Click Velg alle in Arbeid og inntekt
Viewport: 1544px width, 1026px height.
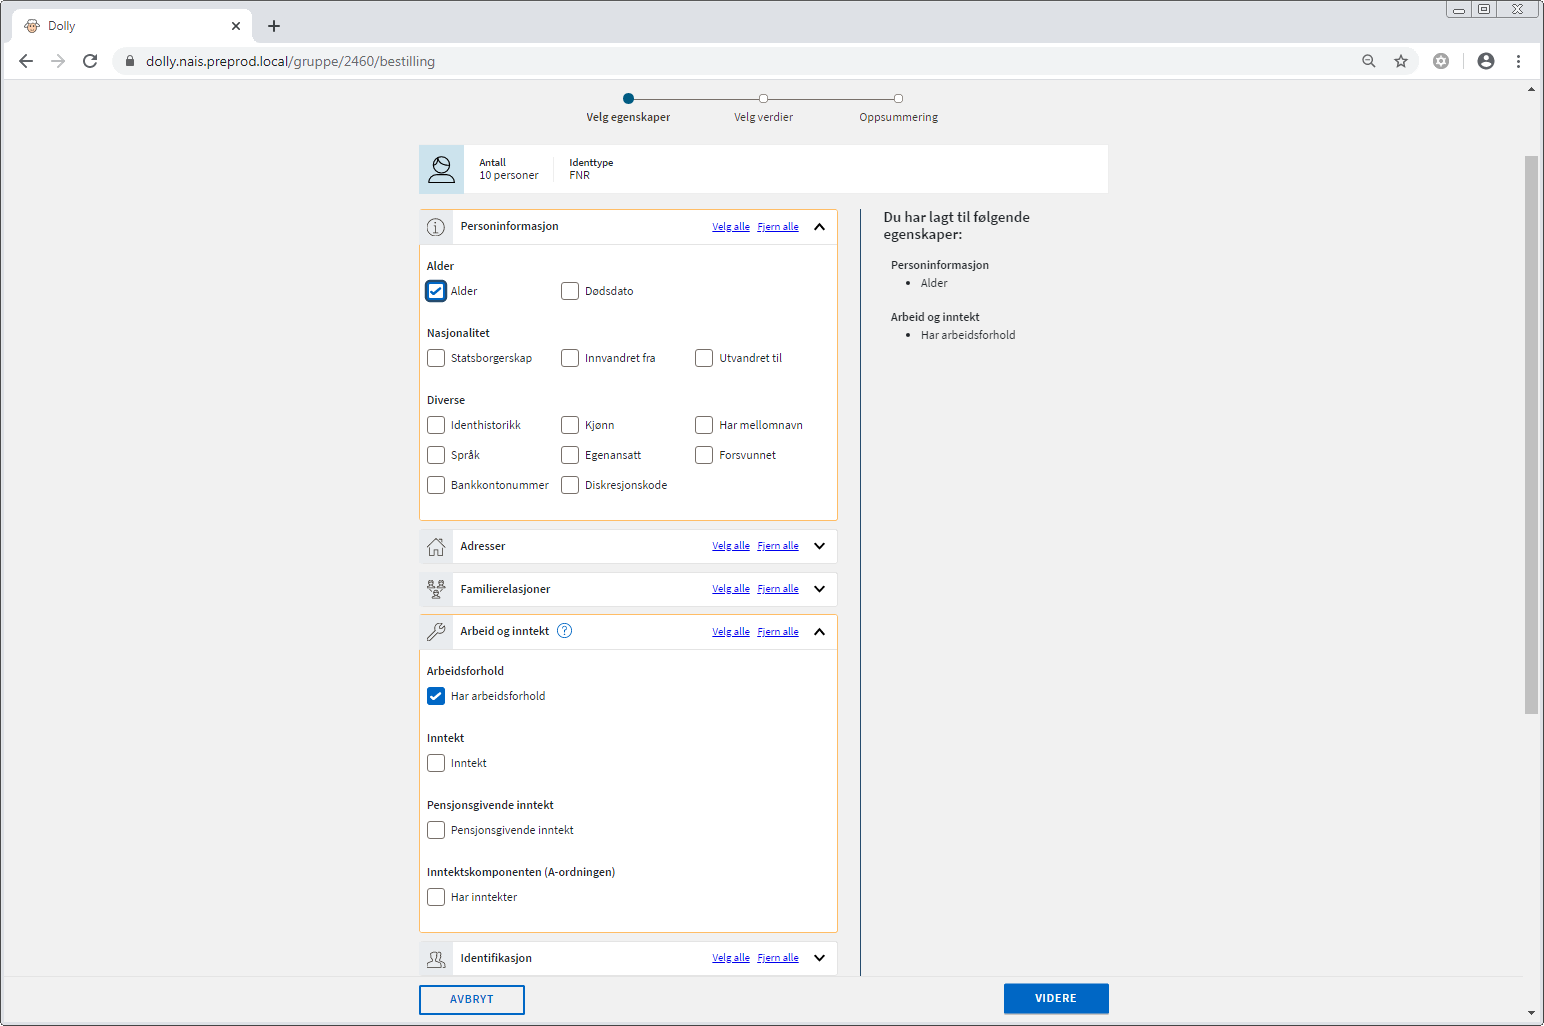pyautogui.click(x=731, y=632)
